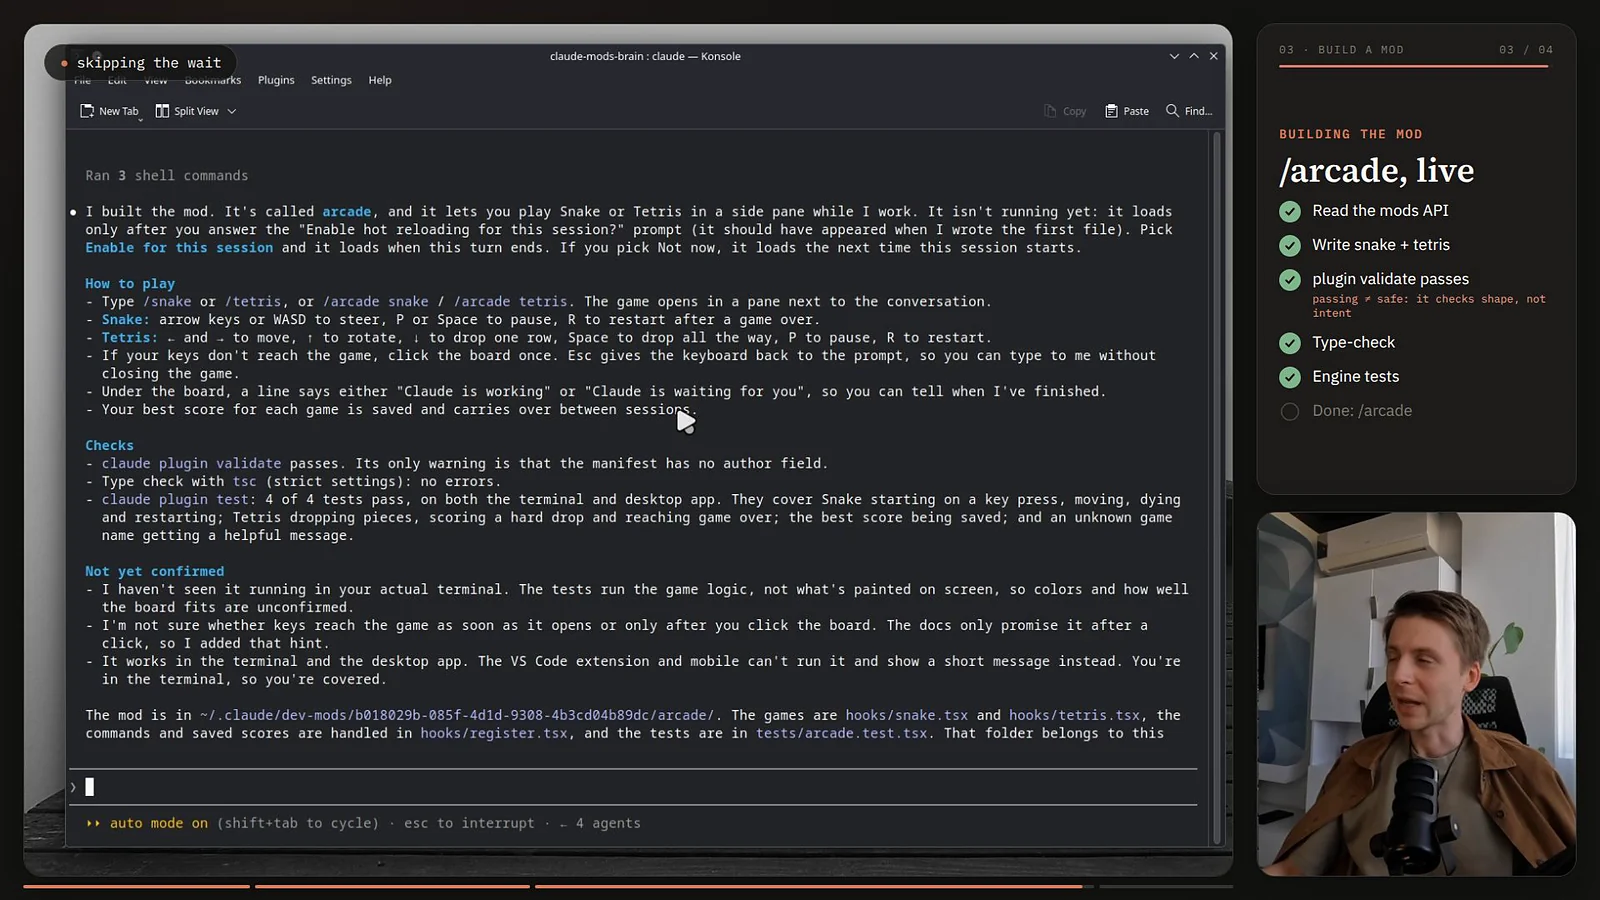Click the terminal prompt input line
This screenshot has height=900, width=1600.
633,787
